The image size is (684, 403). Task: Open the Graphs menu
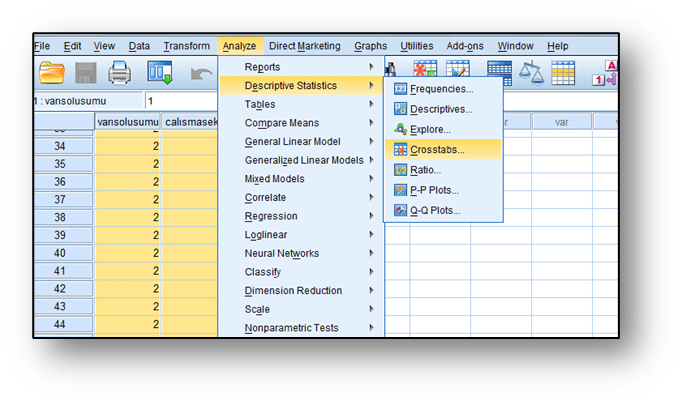coord(370,46)
